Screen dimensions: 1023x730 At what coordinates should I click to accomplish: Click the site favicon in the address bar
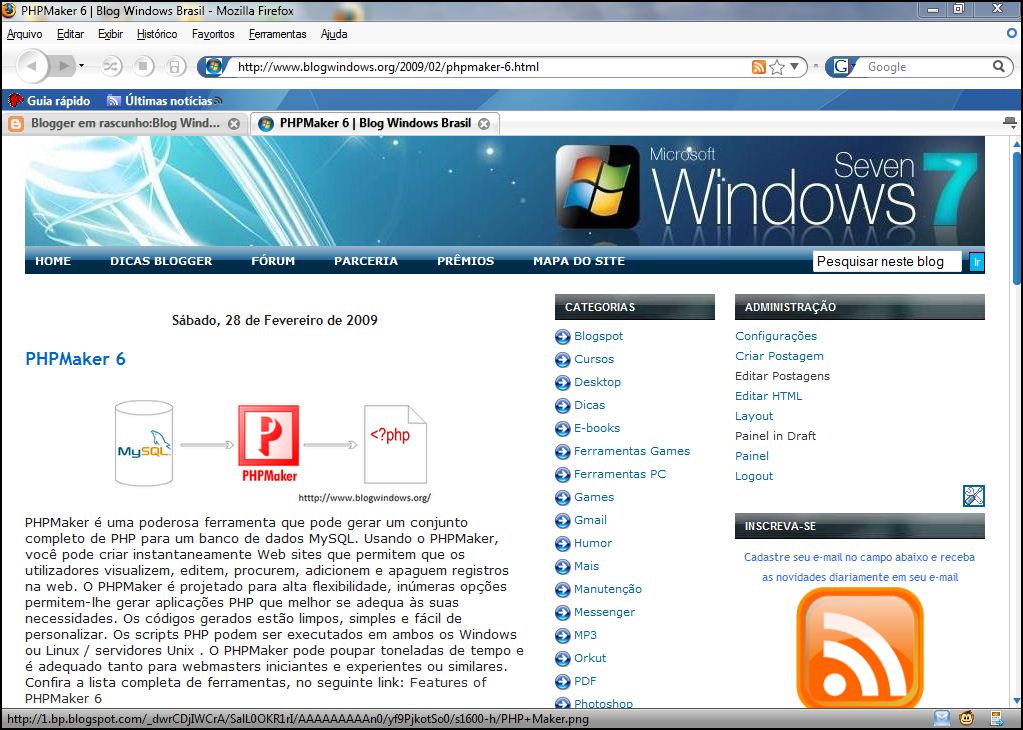213,67
